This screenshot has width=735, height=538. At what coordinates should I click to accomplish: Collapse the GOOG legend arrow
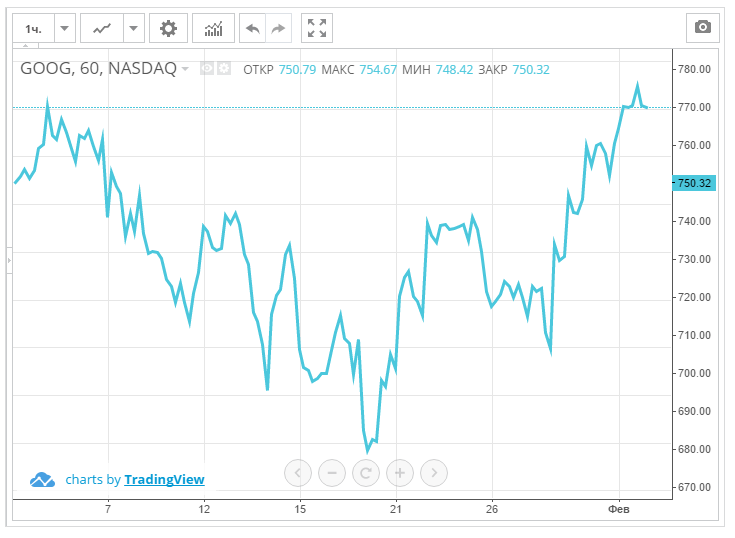coord(186,70)
